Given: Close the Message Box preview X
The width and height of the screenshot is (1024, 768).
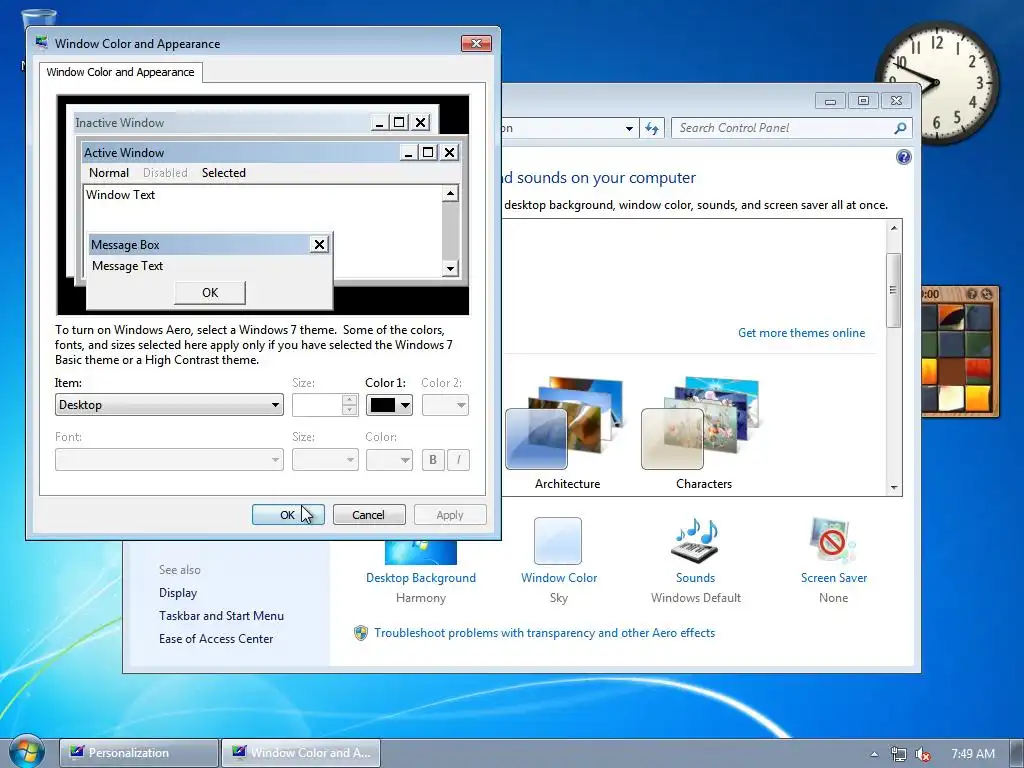Looking at the screenshot, I should (319, 244).
